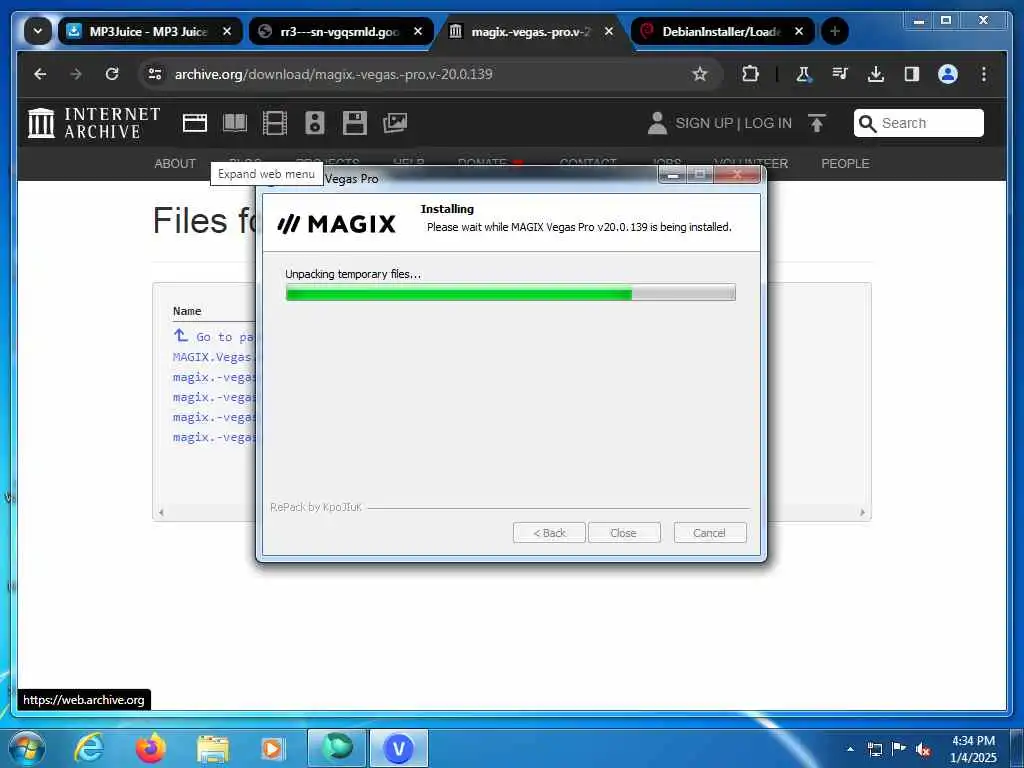
Task: Click the Internet Archive search field
Action: tap(918, 123)
